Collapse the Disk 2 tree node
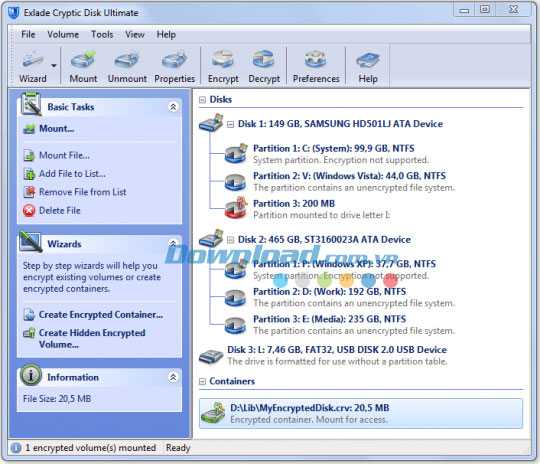Viewport: 540px width, 464px height. (230, 240)
